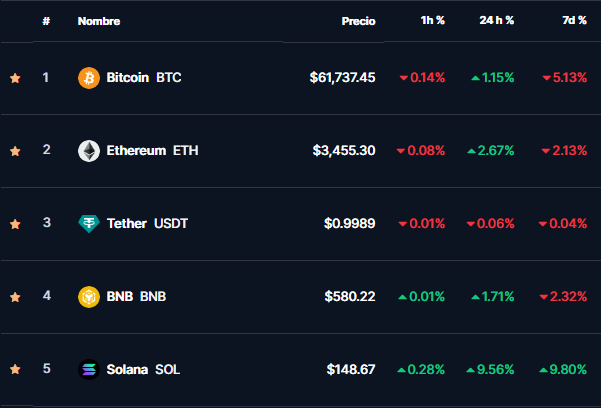Sort by 1h % change column
The width and height of the screenshot is (601, 408).
(x=433, y=21)
